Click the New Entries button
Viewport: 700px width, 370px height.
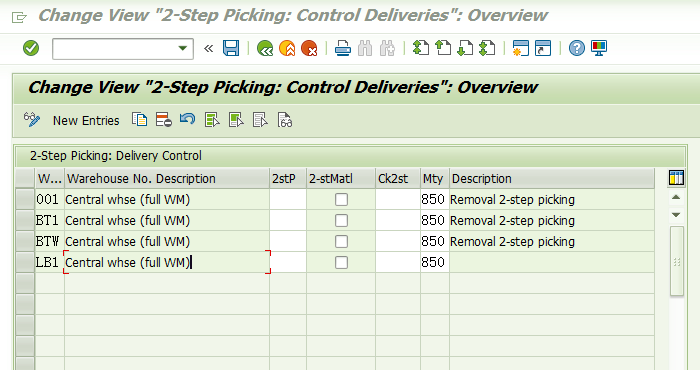86,121
